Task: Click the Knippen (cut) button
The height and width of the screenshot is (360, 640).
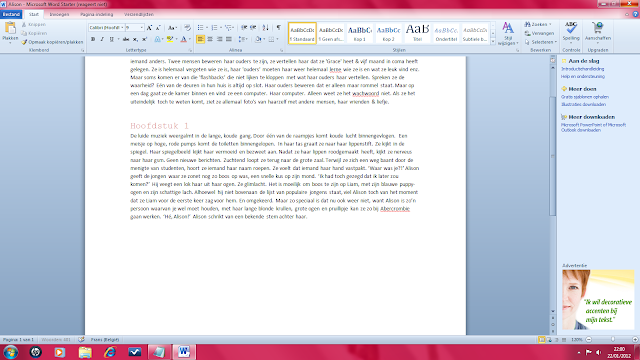Action: point(34,24)
